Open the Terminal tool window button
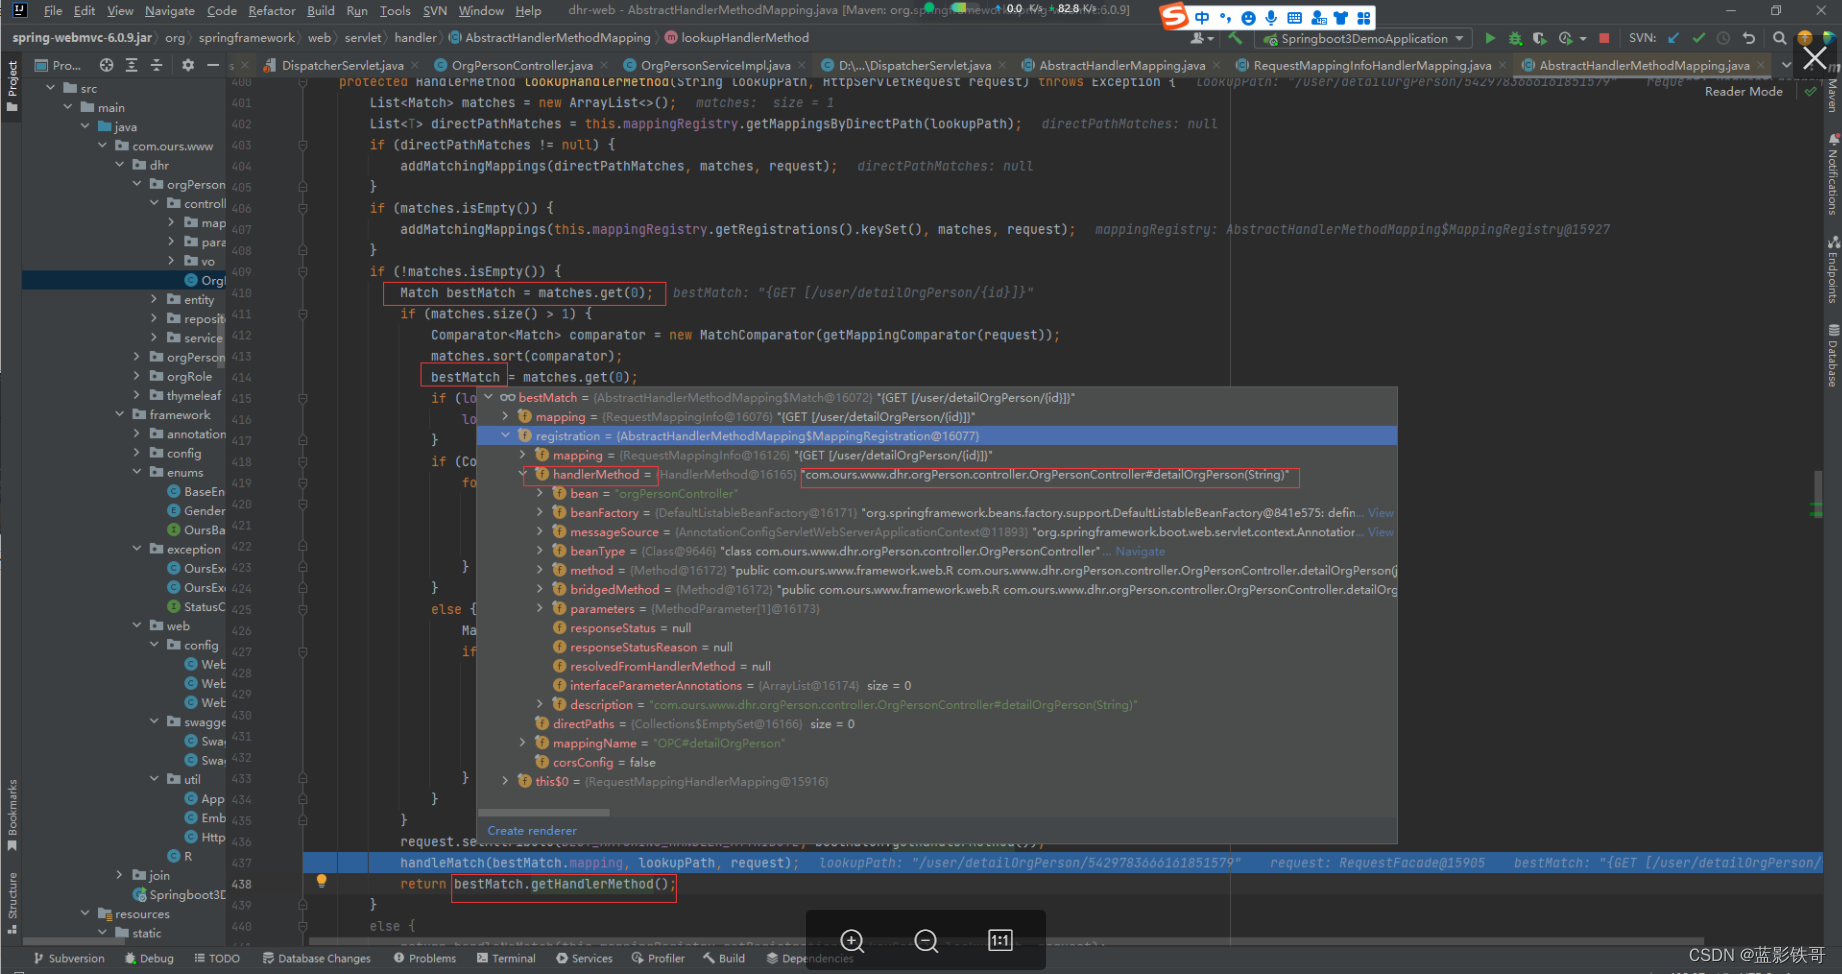1842x974 pixels. pyautogui.click(x=507, y=958)
